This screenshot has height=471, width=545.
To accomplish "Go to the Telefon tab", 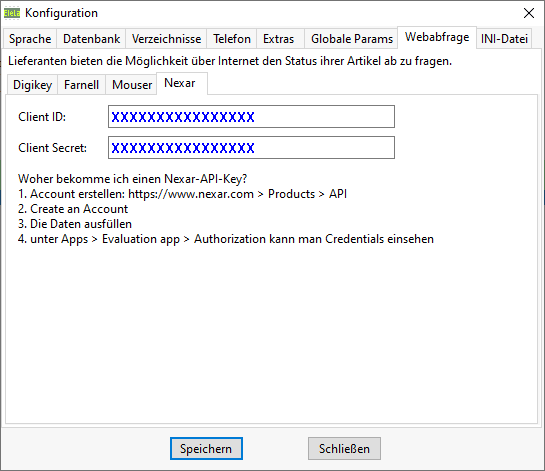I will tap(231, 39).
